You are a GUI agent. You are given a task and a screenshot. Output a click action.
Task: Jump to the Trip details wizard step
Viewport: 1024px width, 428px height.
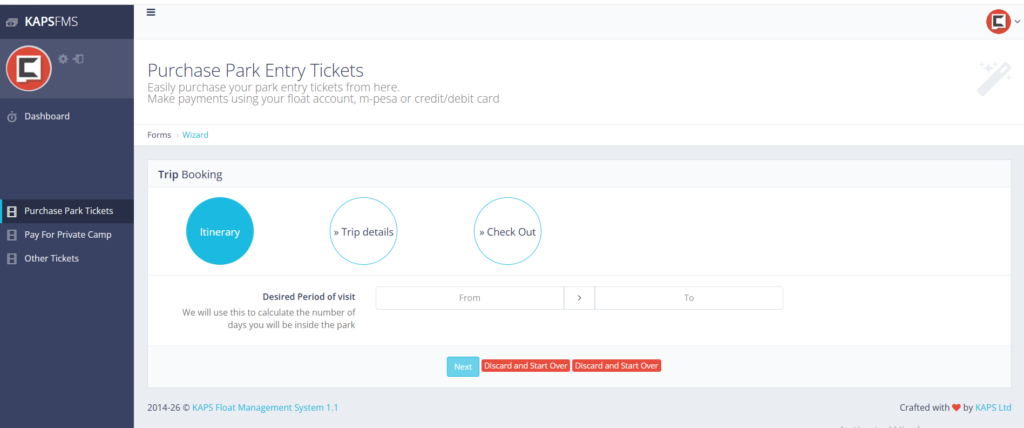tap(364, 232)
